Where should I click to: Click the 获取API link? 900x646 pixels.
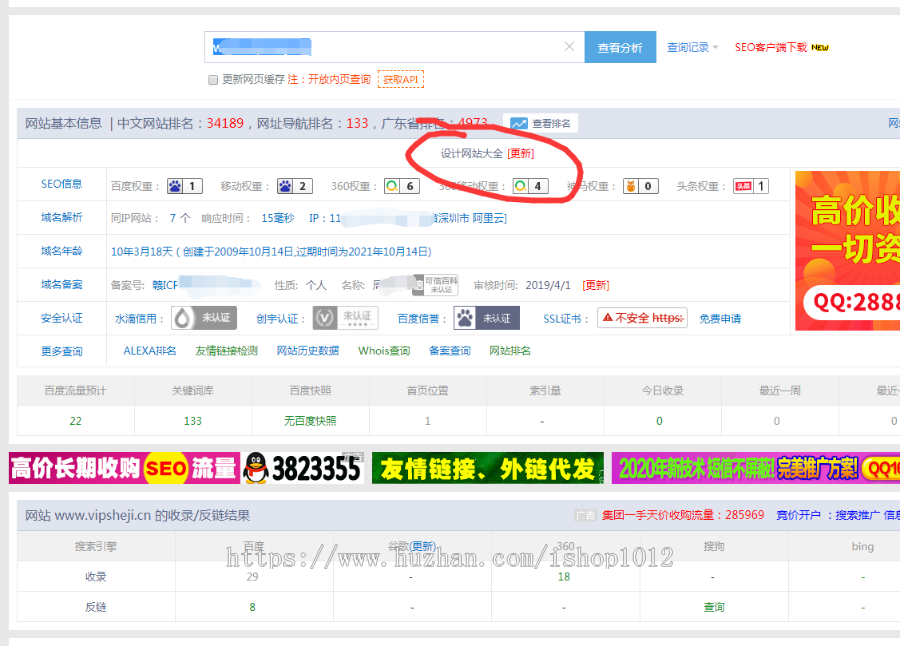tap(400, 81)
